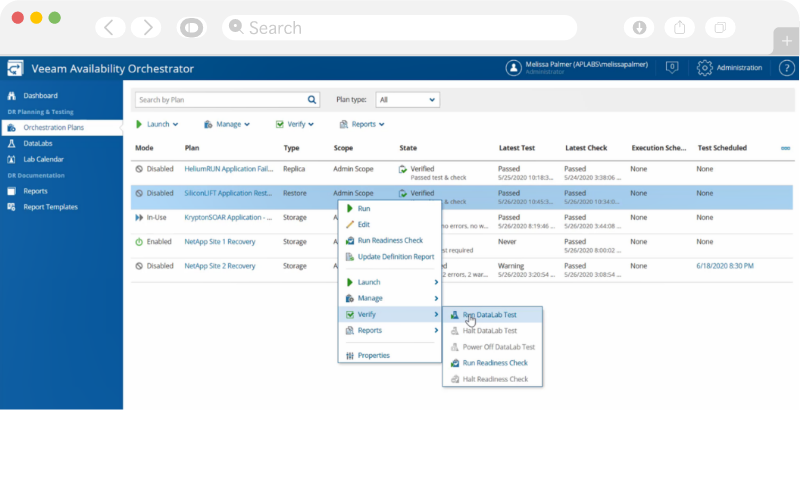
Task: Select Verify in the context menu
Action: tap(390, 314)
